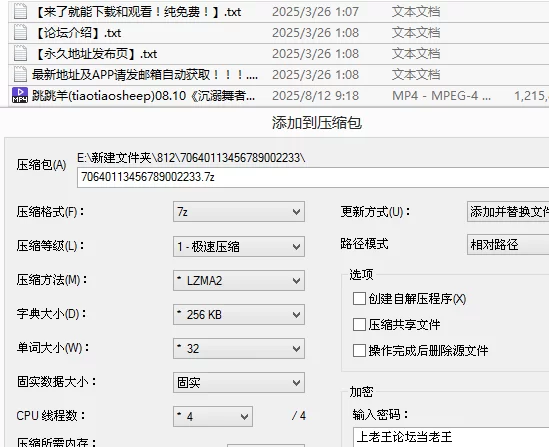Open the 固实数据大小 dropdown showing 固实
This screenshot has height=447, width=549.
tap(239, 383)
